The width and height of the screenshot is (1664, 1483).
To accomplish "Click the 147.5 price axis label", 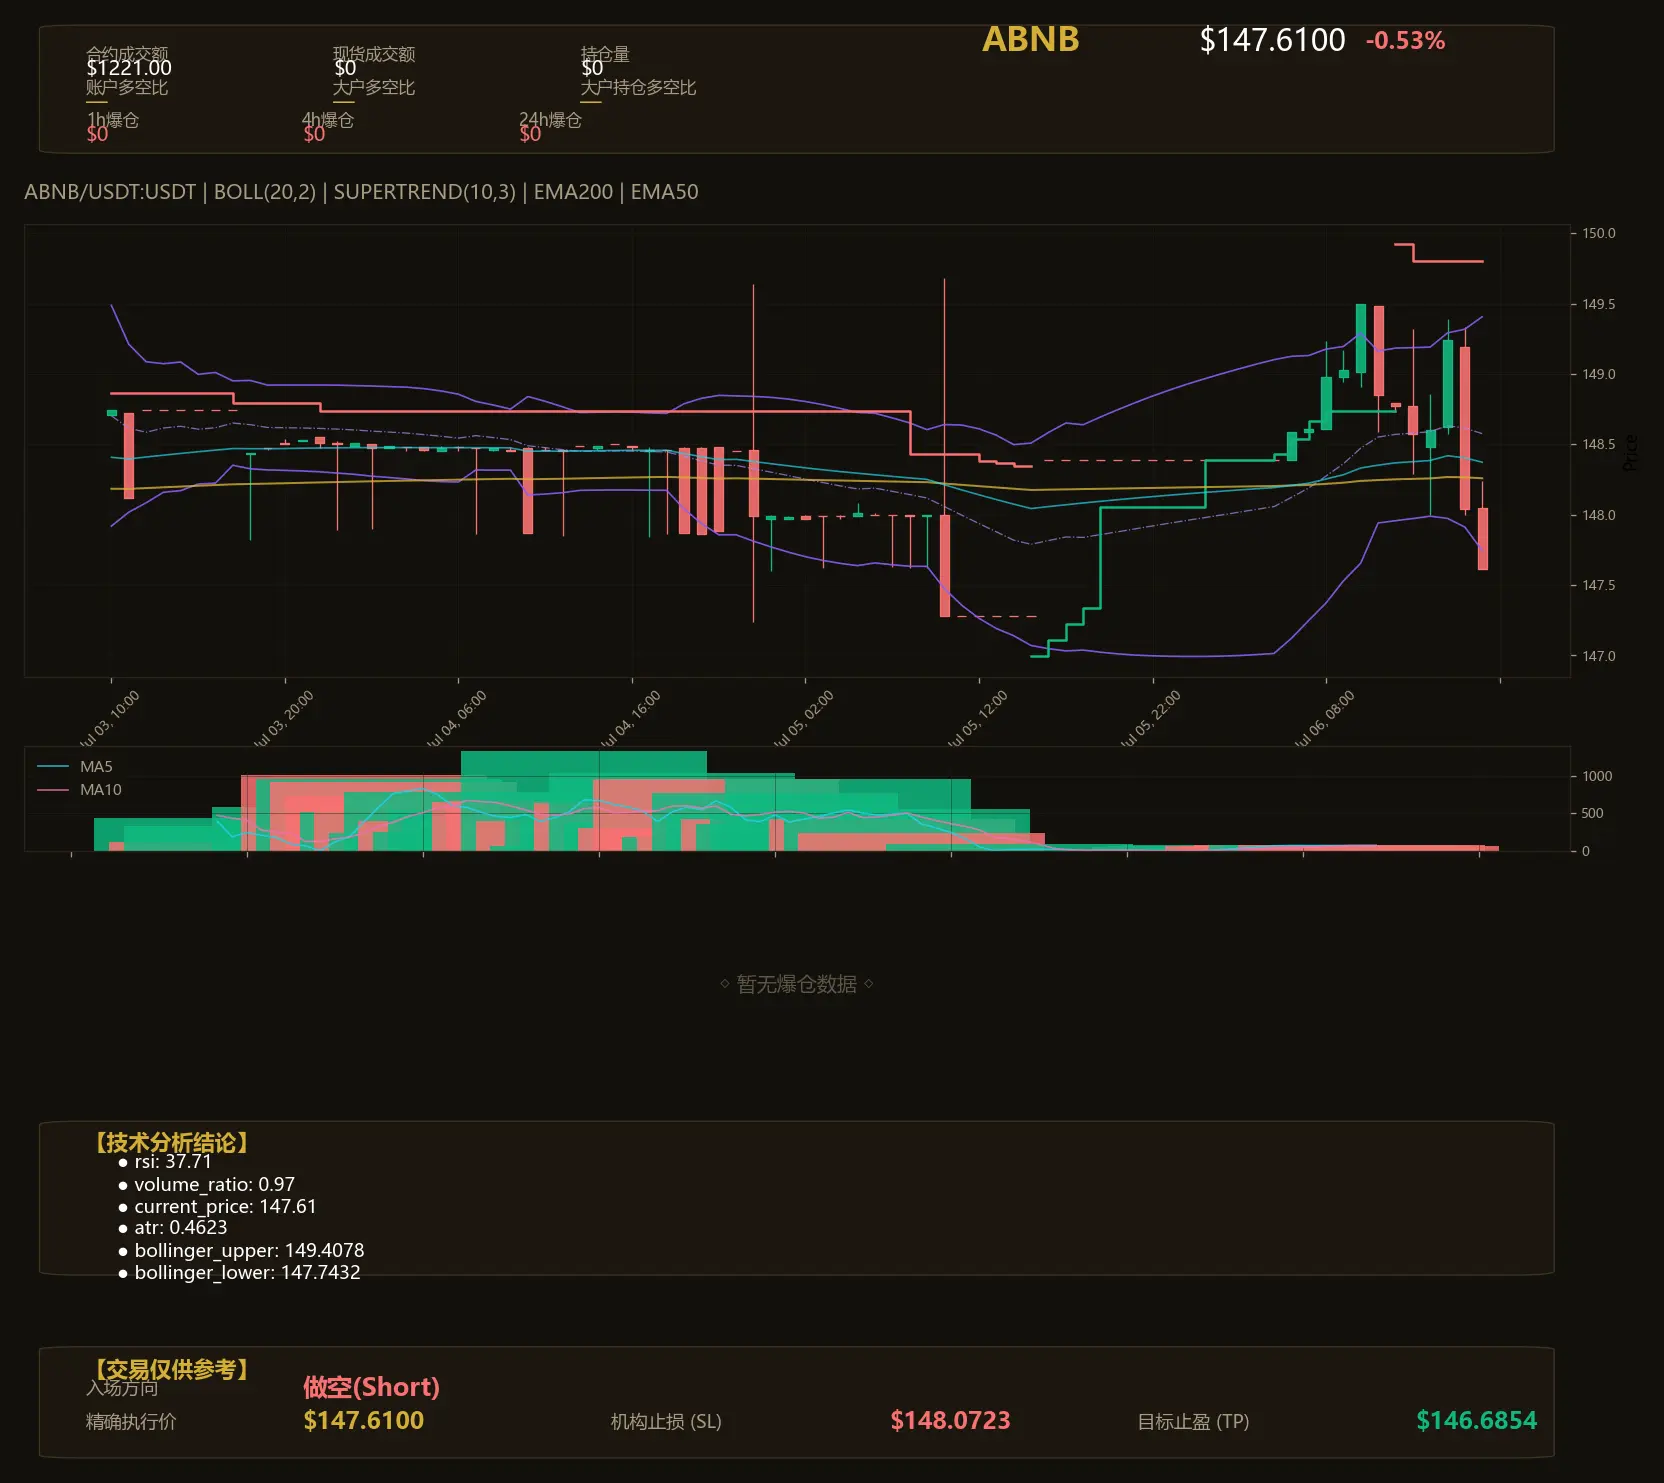I will coord(1598,585).
